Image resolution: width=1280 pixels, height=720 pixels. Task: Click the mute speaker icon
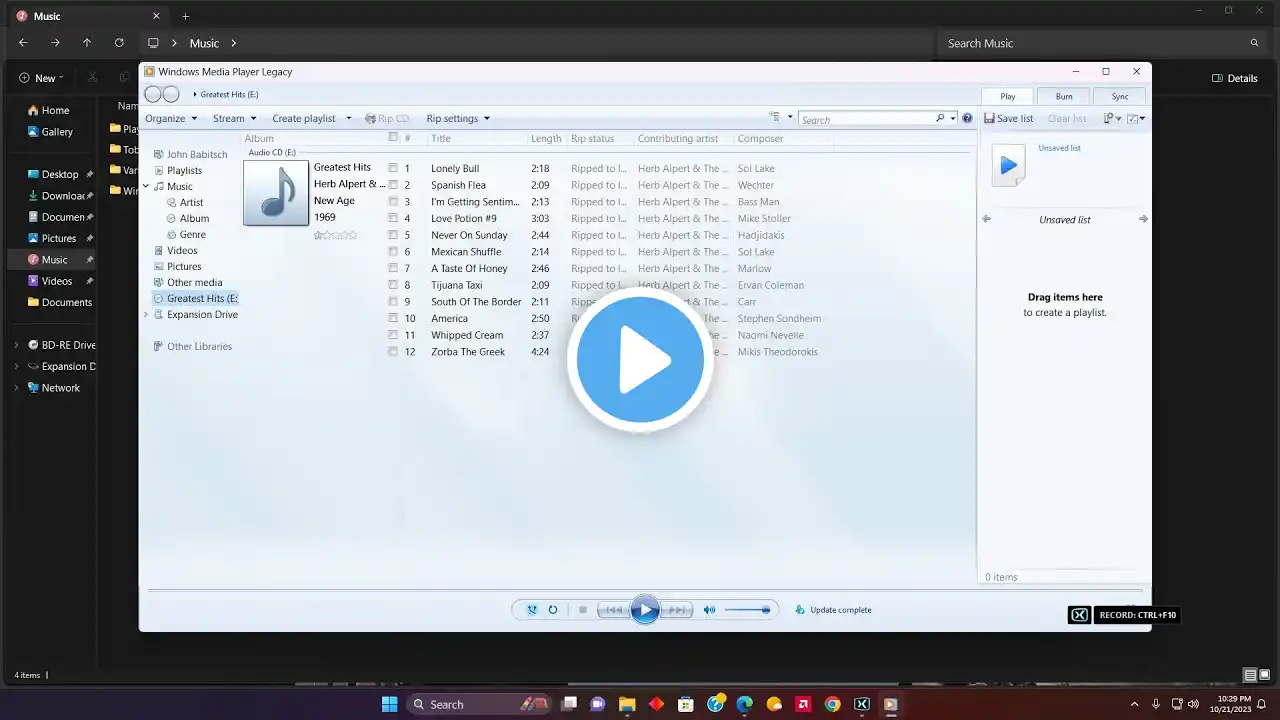click(x=709, y=610)
